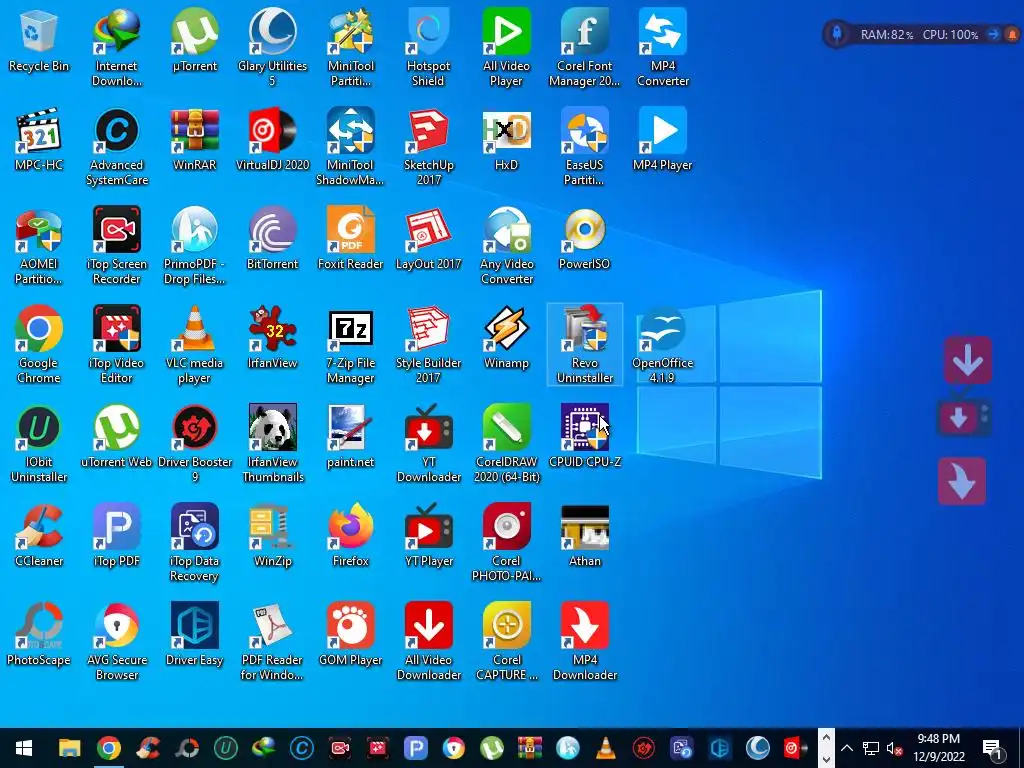Open Corel Font Manager shortcut
1024x768 pixels.
[584, 48]
